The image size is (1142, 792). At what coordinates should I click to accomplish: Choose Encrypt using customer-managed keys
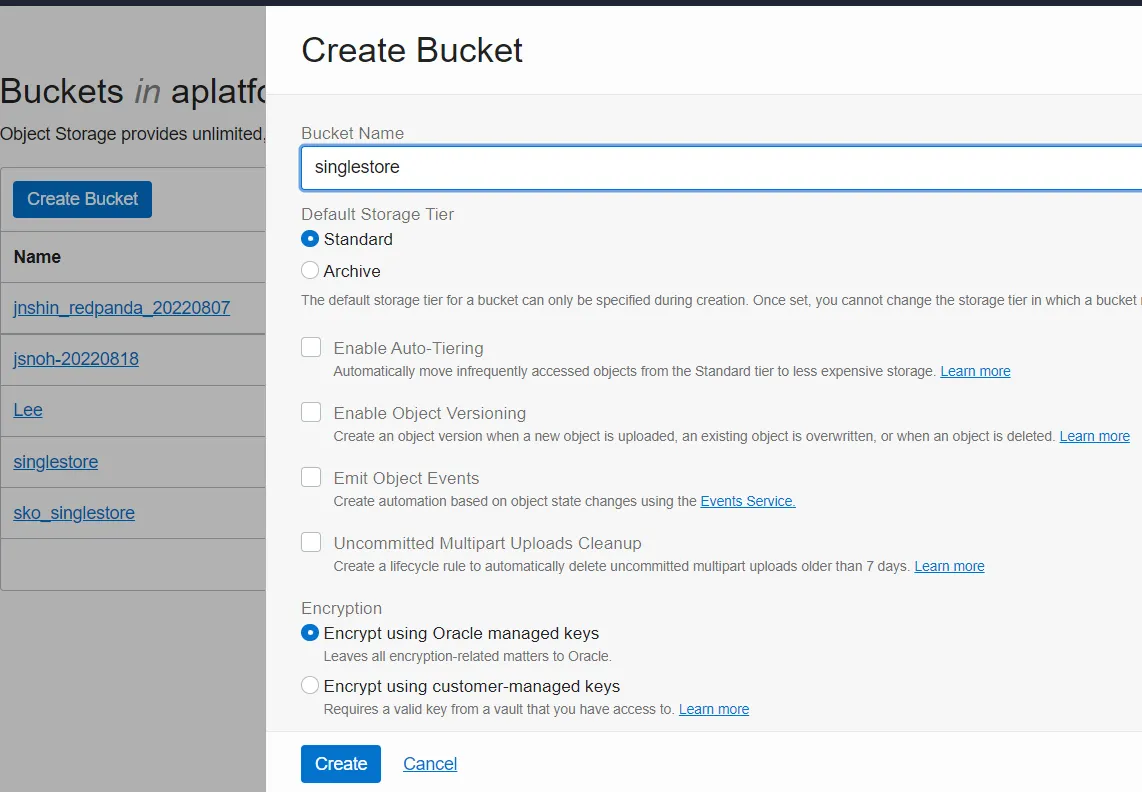310,686
